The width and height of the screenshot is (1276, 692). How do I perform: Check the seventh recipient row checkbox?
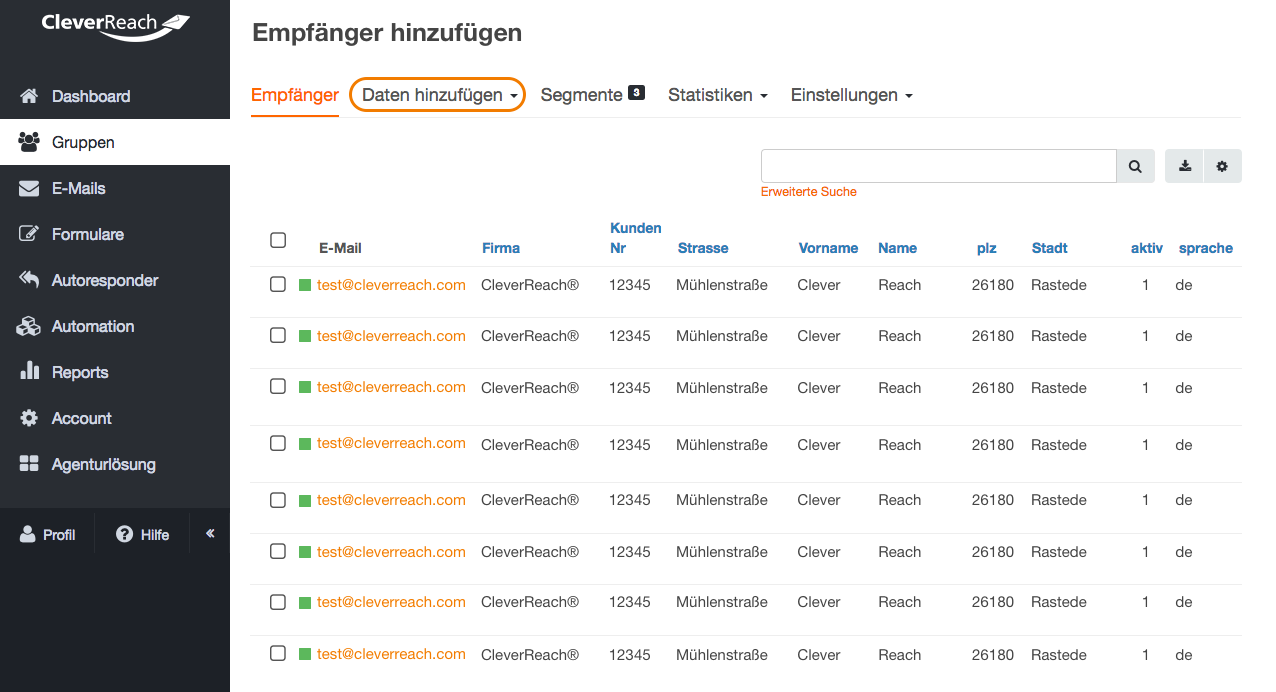(278, 601)
